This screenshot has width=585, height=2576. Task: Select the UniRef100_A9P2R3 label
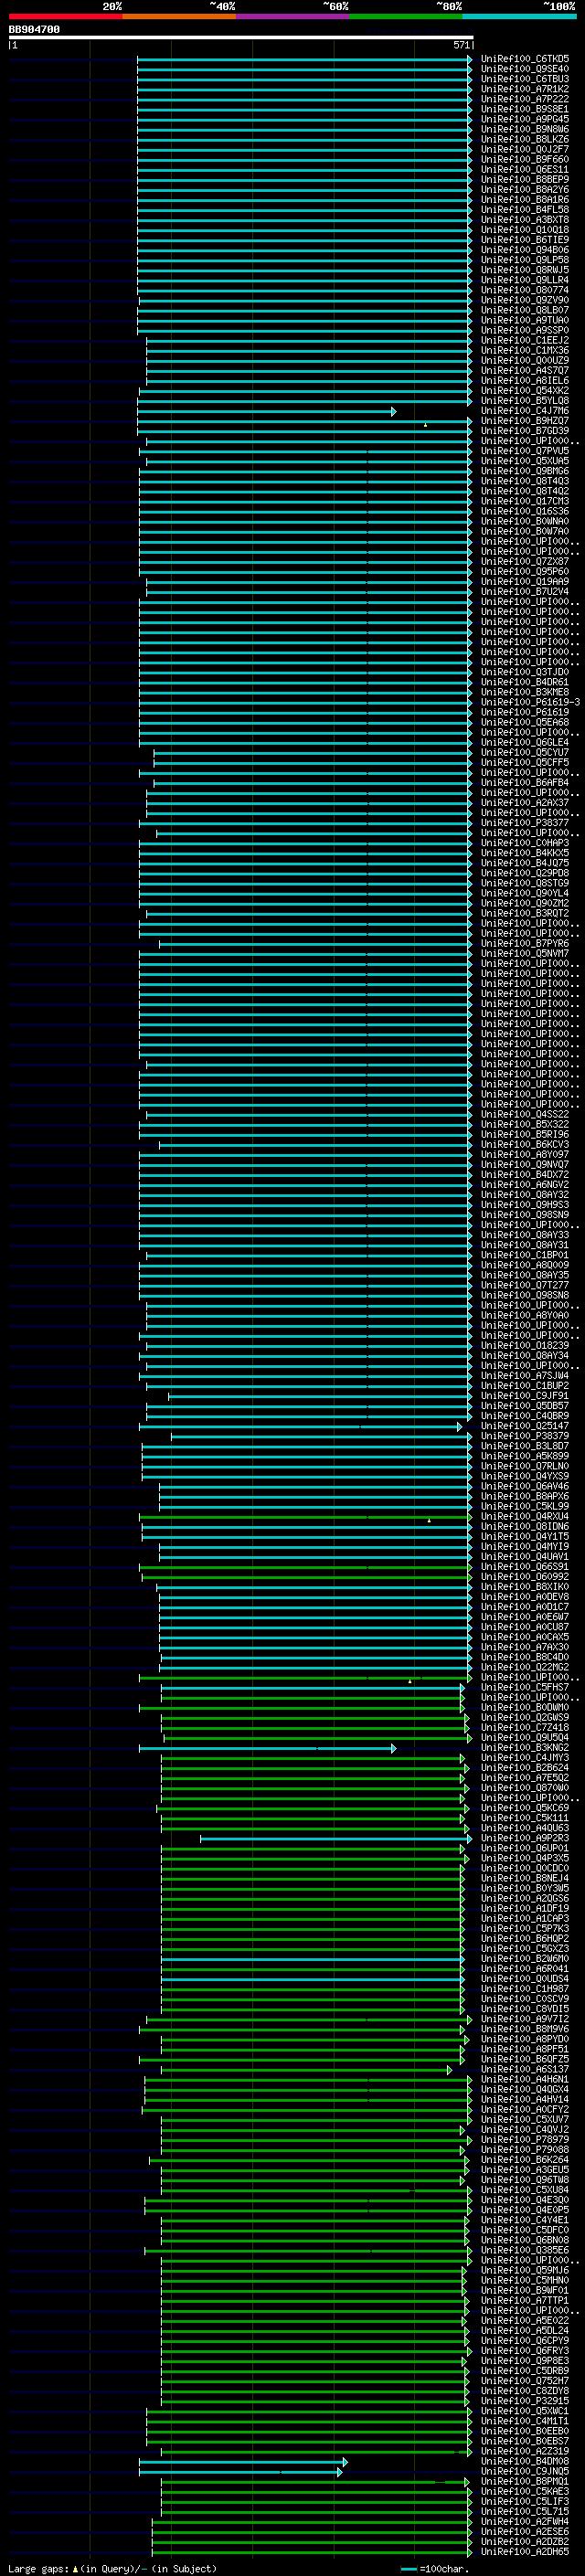(x=525, y=1838)
